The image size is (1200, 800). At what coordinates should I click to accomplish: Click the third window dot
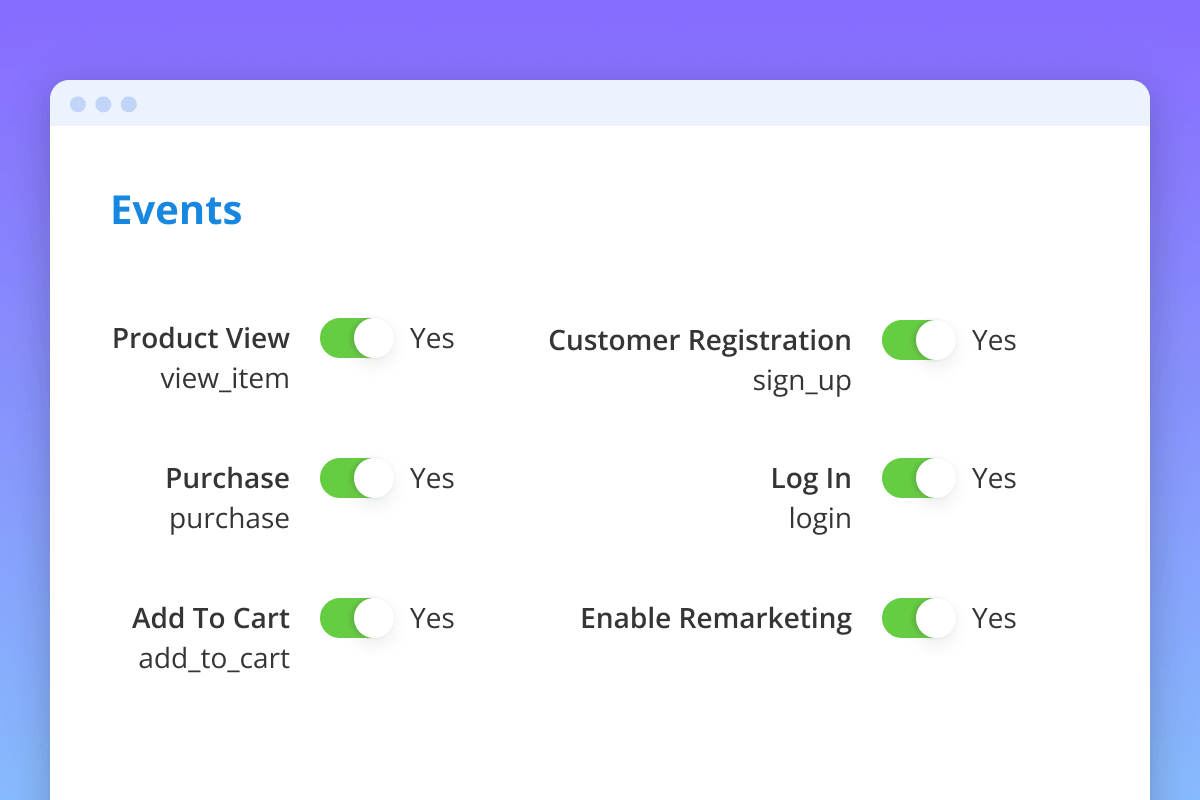129,104
